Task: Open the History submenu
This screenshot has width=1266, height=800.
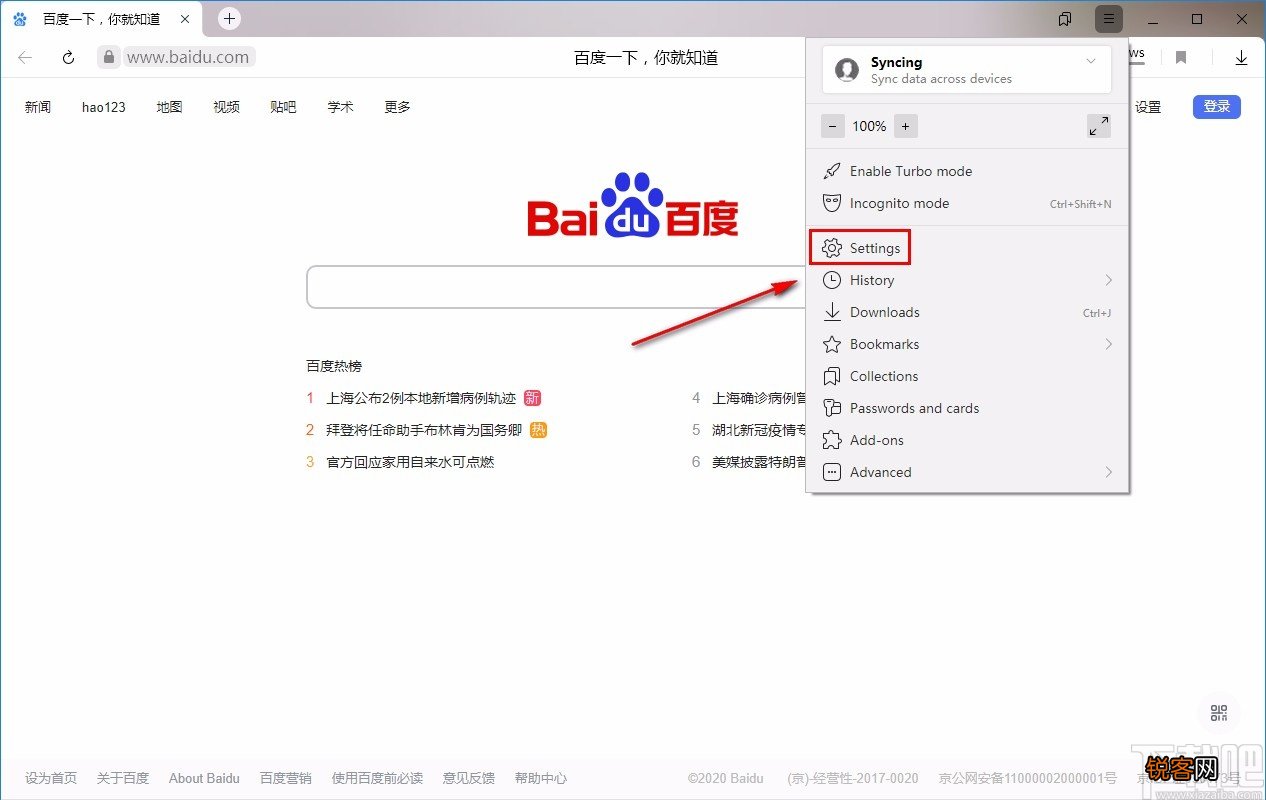Action: pyautogui.click(x=967, y=280)
